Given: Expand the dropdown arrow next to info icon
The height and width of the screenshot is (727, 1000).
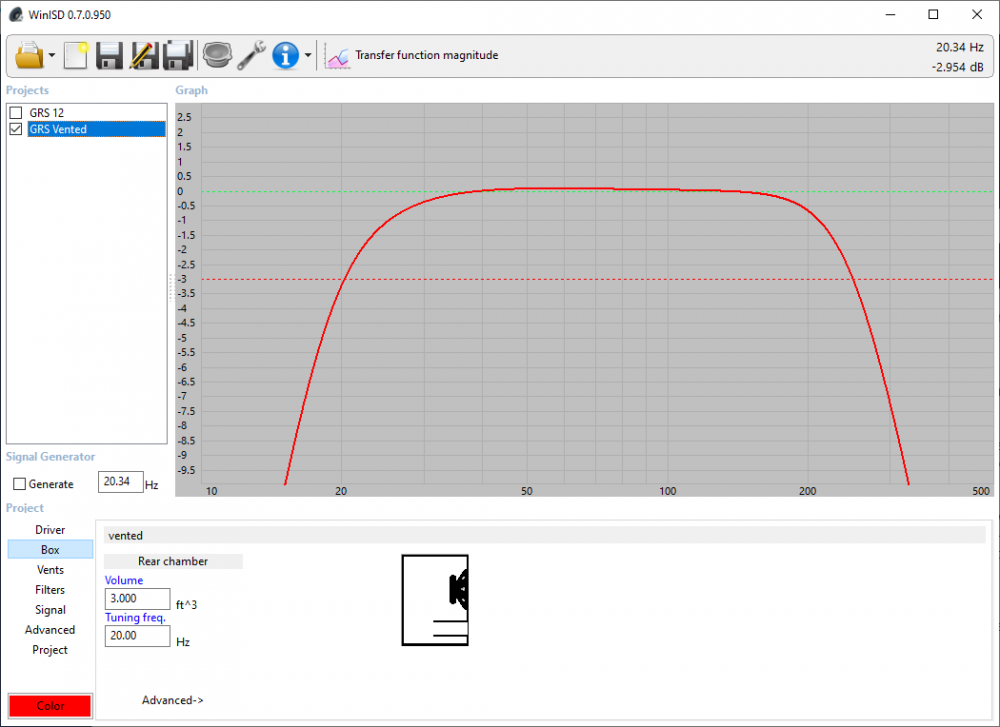Looking at the screenshot, I should (308, 56).
